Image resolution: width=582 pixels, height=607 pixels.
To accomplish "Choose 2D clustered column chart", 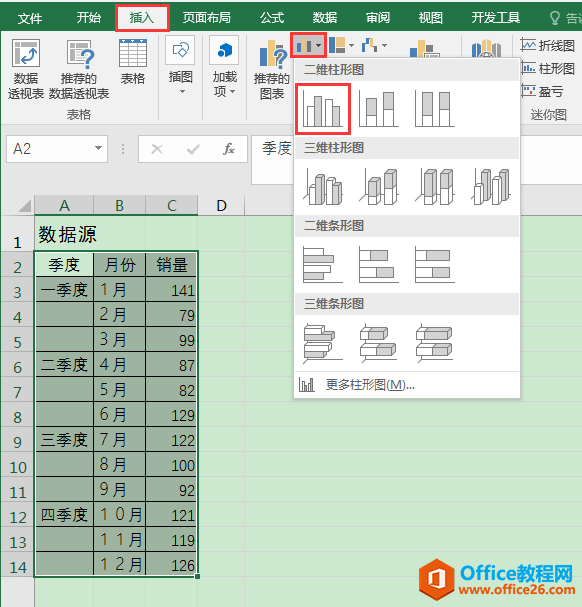I will 323,109.
